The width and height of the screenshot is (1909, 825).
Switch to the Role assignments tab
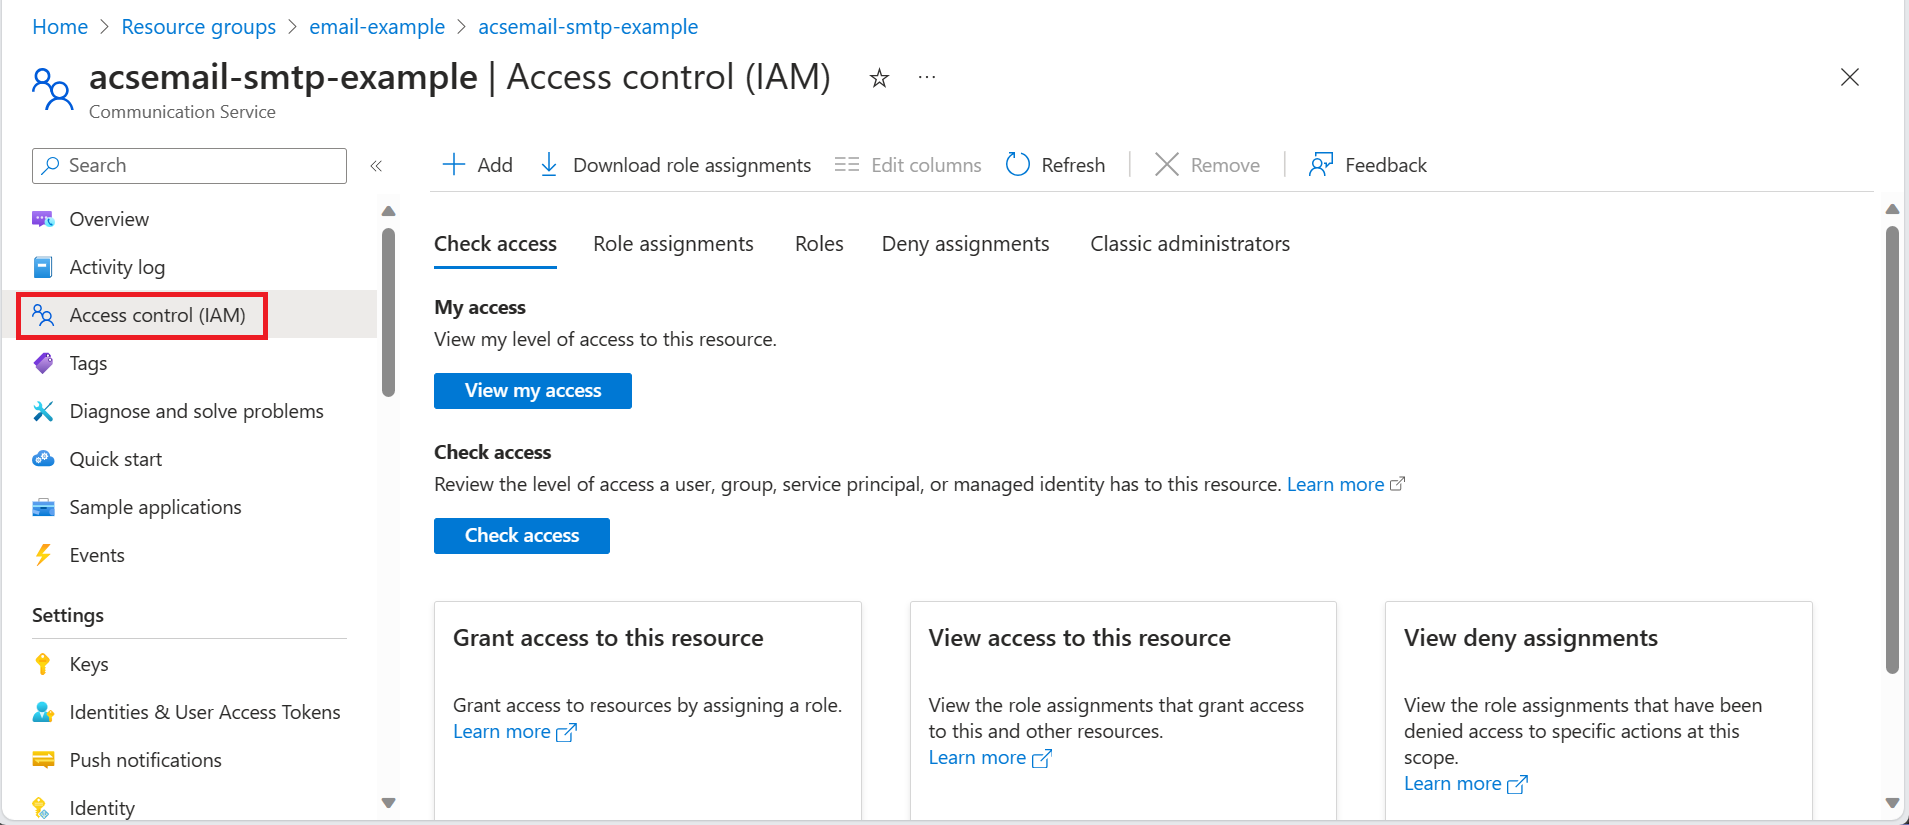pyautogui.click(x=673, y=244)
